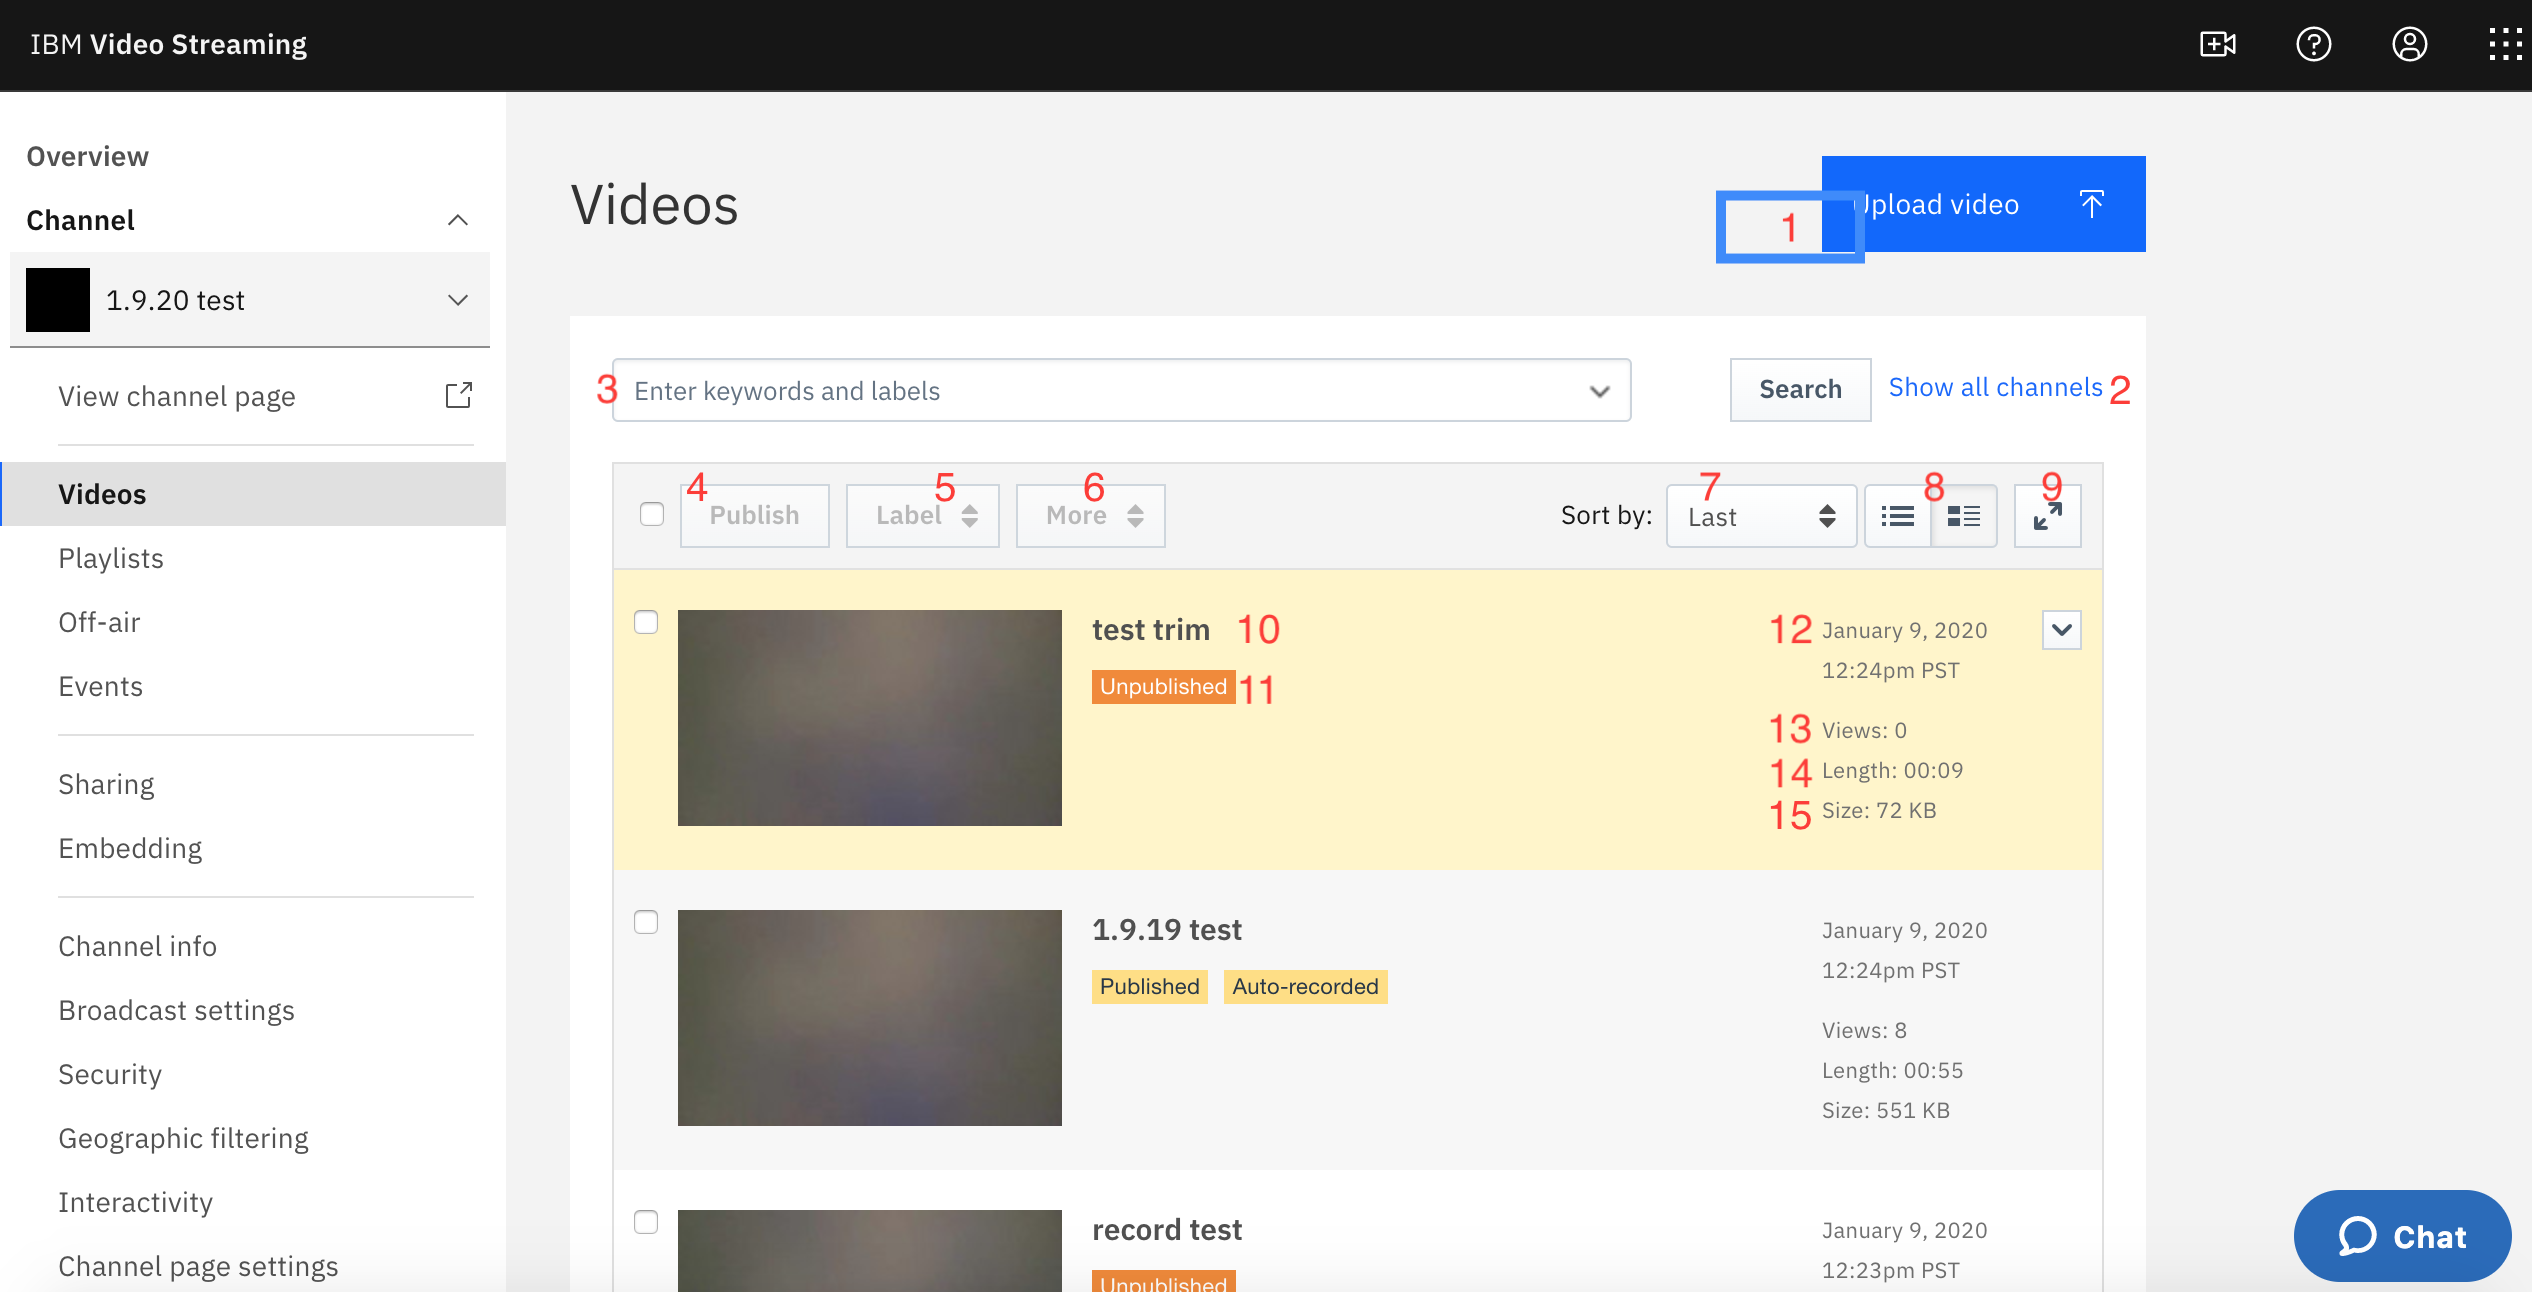The width and height of the screenshot is (2532, 1292).
Task: Open the record test video thumbnail
Action: [869, 1250]
